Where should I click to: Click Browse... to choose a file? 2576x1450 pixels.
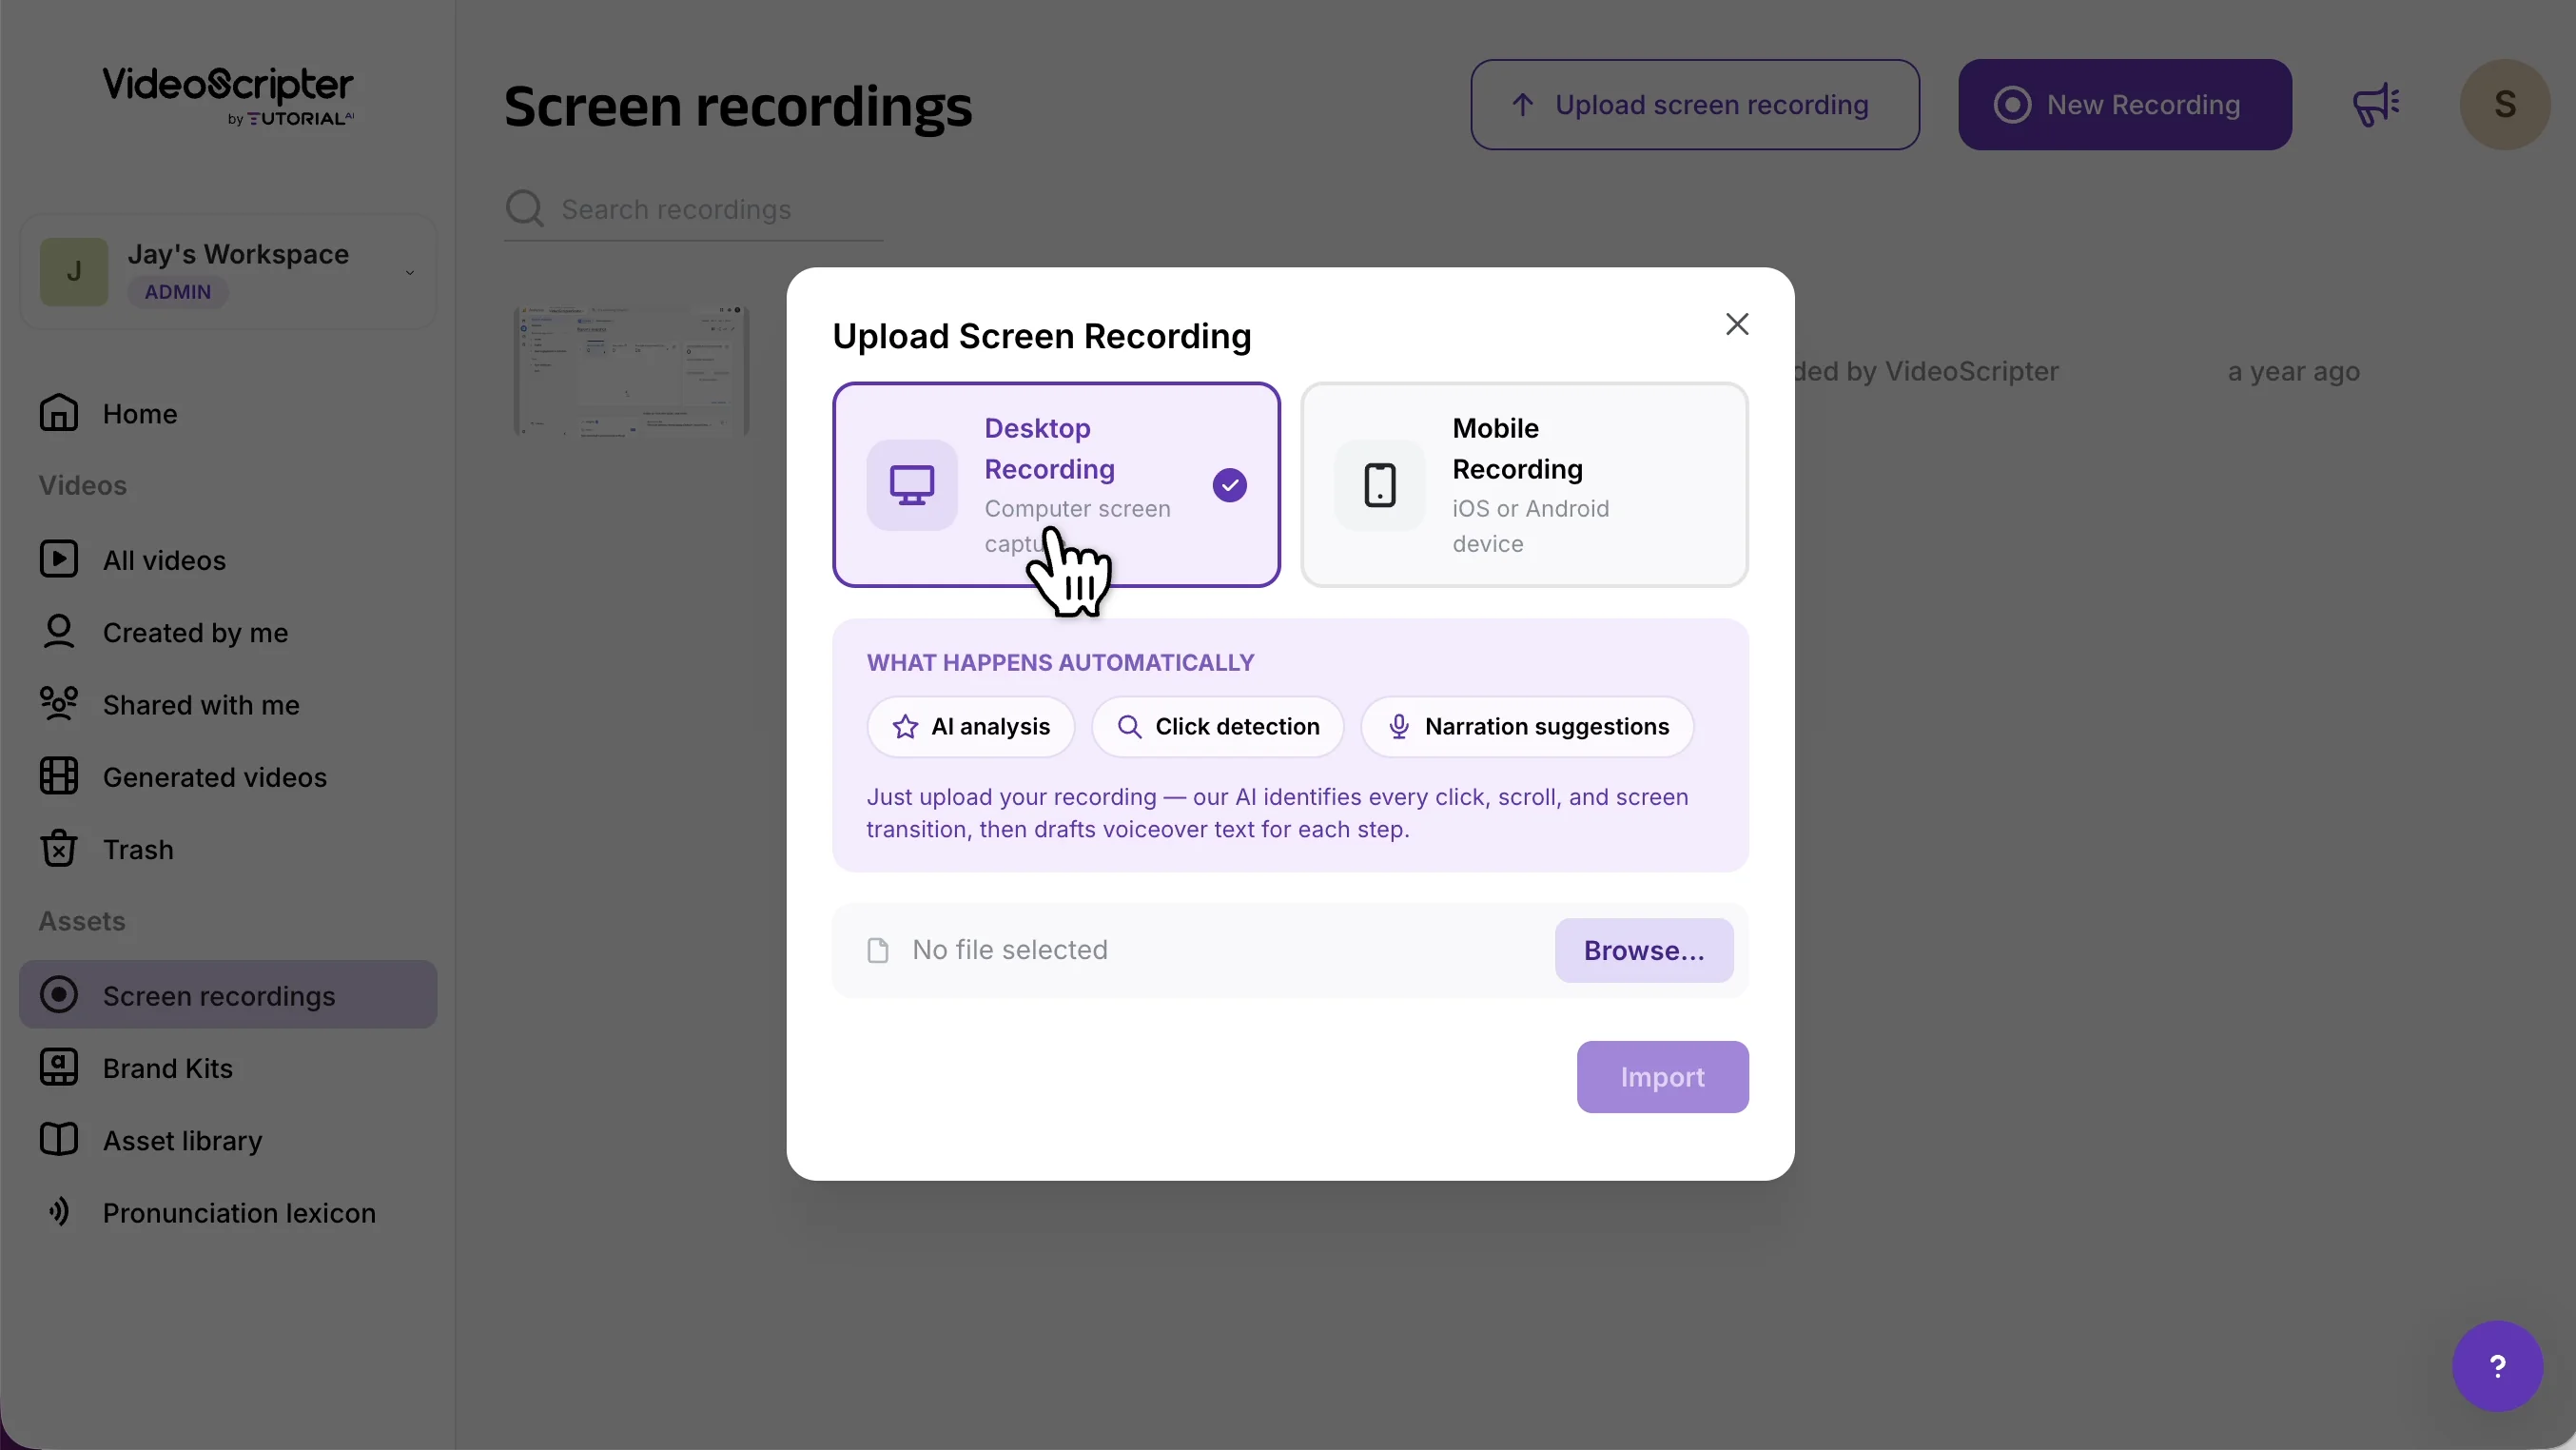tap(1644, 950)
